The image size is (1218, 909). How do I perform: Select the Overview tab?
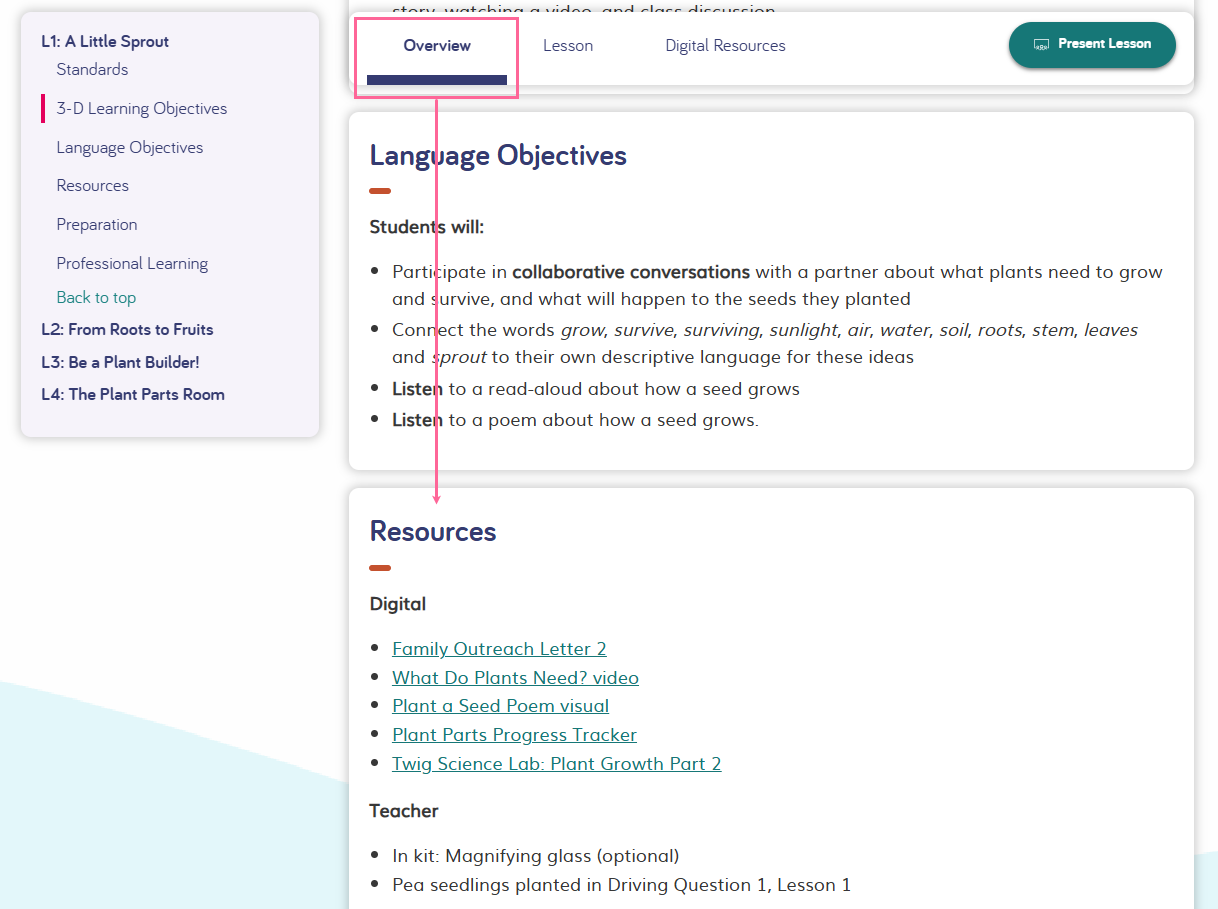[x=436, y=45]
